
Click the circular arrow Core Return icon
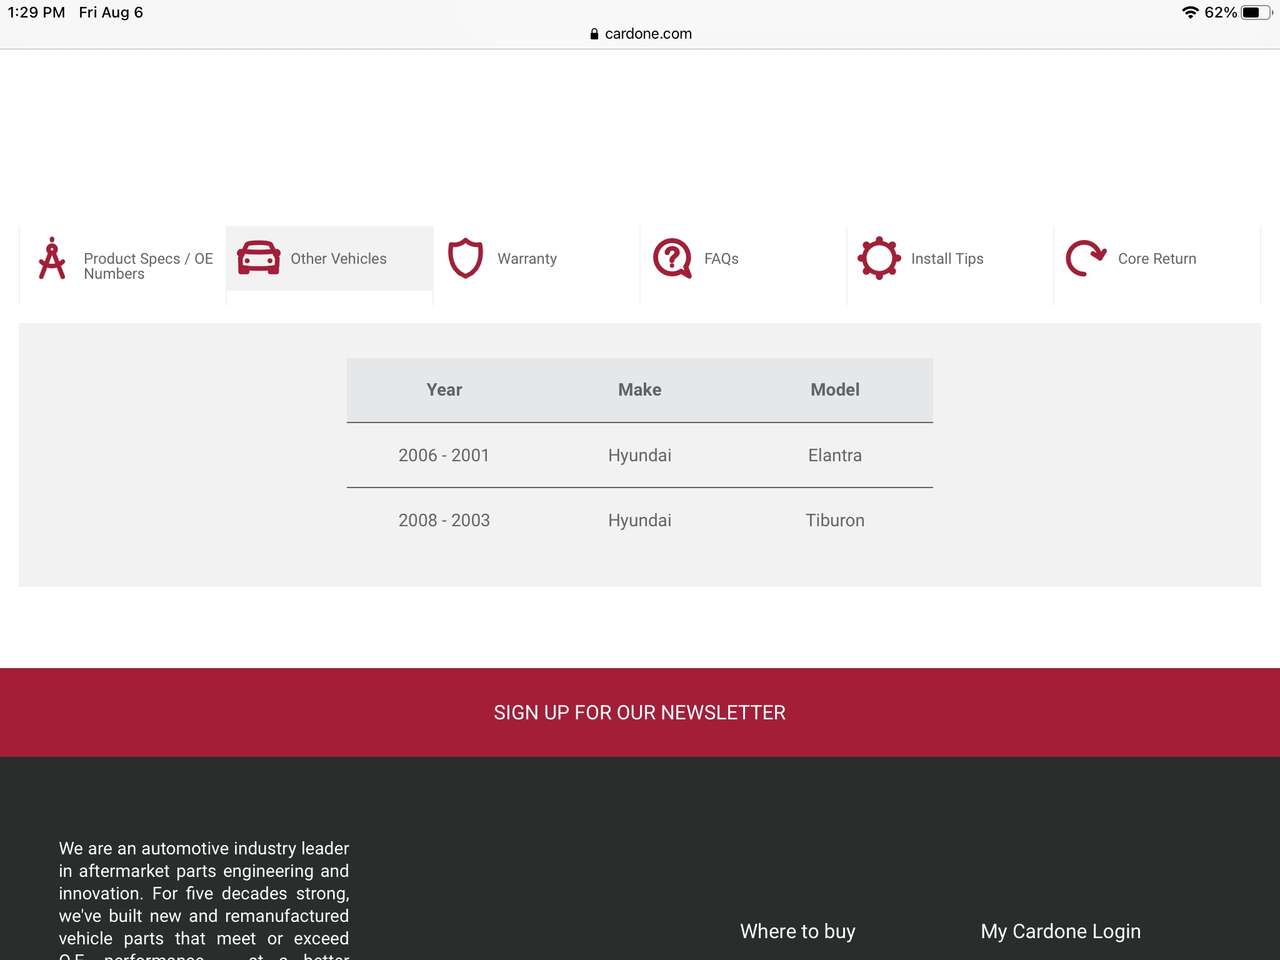[1085, 258]
